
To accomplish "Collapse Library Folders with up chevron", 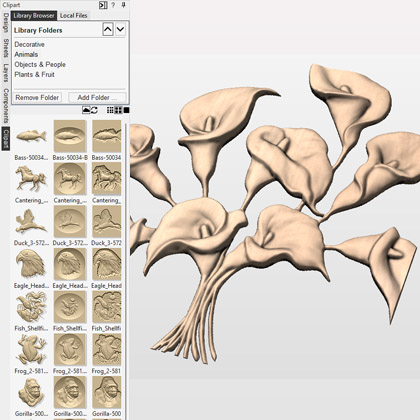I will coord(108,30).
